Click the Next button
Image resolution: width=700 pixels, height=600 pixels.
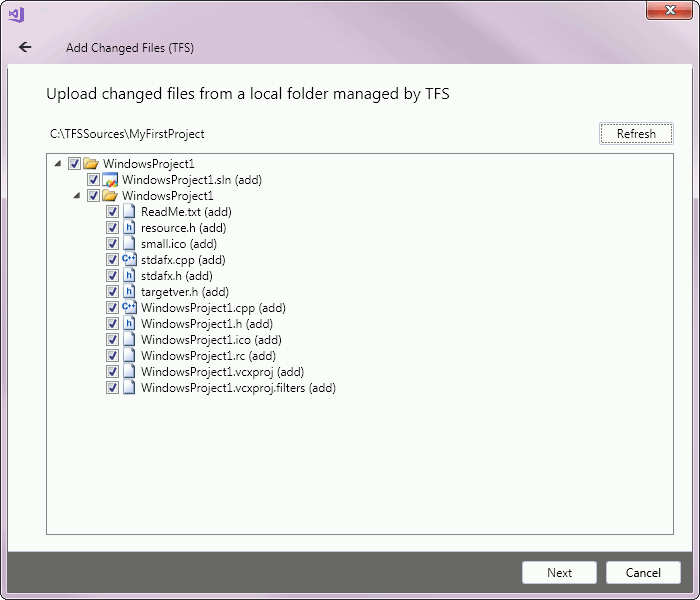[x=559, y=573]
